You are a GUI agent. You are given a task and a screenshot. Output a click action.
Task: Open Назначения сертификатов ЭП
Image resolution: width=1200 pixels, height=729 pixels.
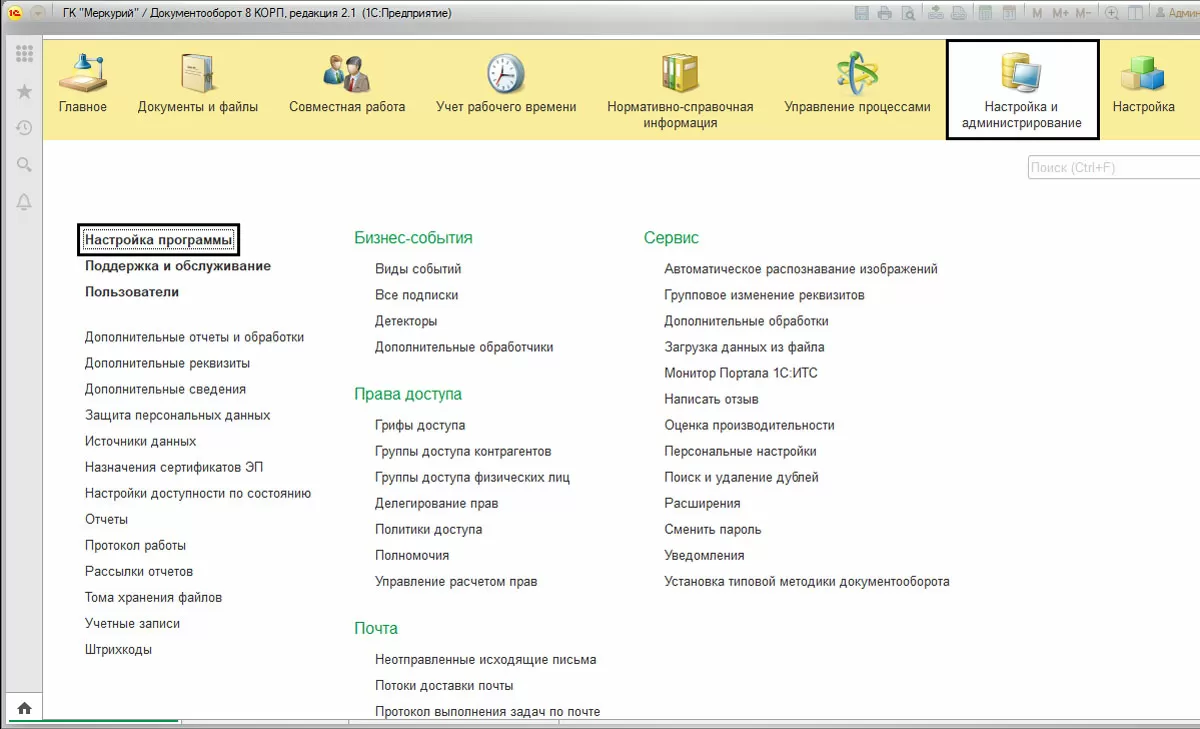[x=174, y=467]
